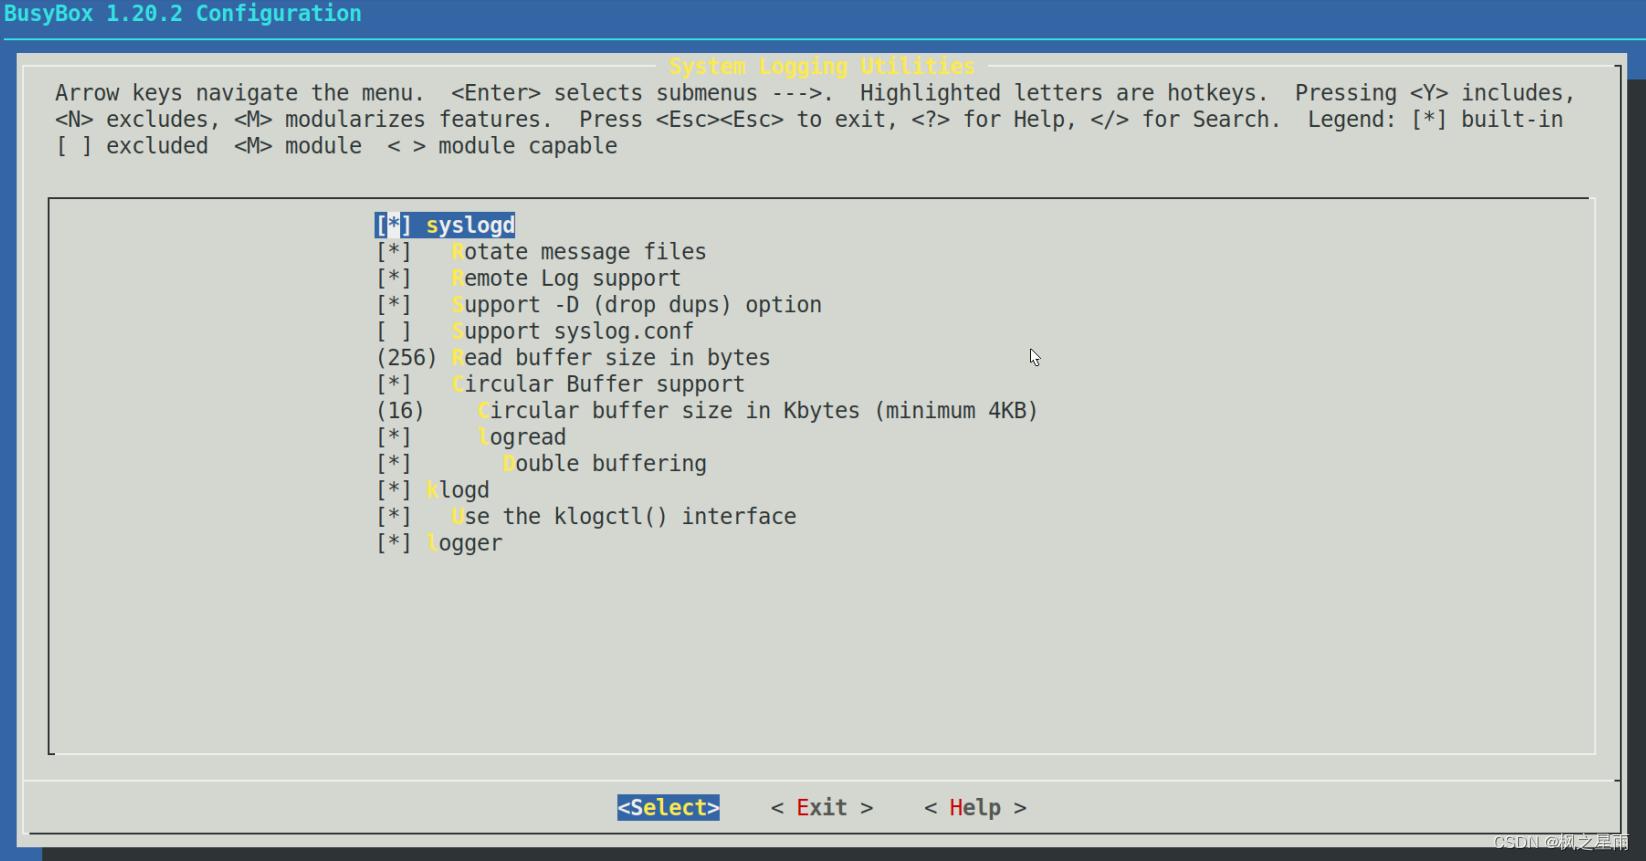Toggle Double buffering option
The width and height of the screenshot is (1646, 861).
pyautogui.click(x=394, y=464)
